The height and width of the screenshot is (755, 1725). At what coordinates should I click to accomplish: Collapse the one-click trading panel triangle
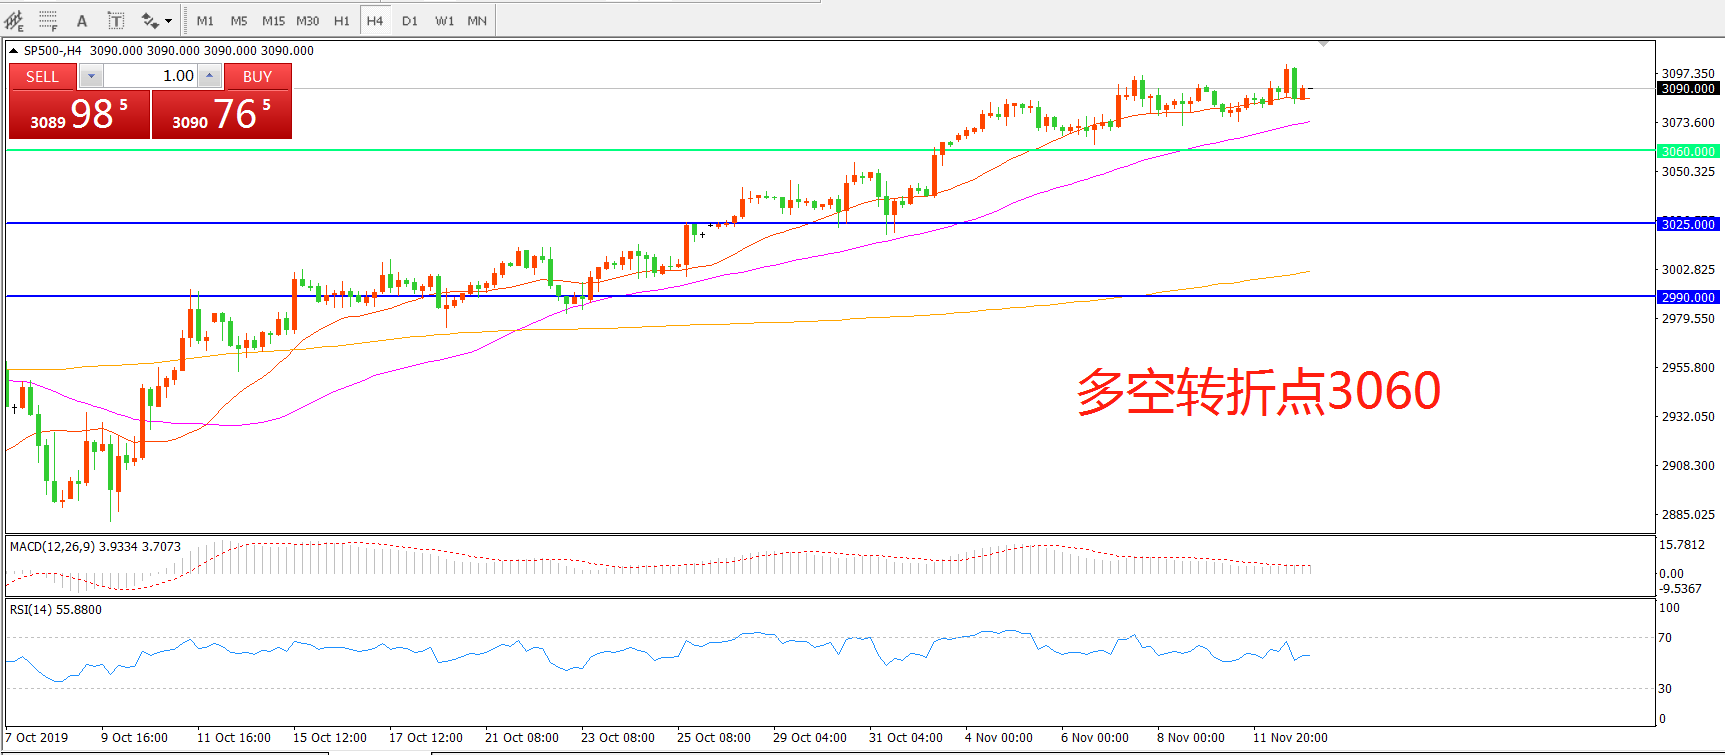click(x=13, y=51)
